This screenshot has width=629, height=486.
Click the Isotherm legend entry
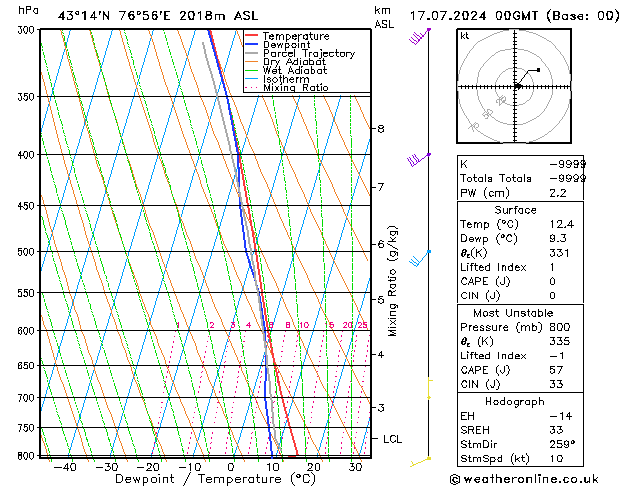285,80
